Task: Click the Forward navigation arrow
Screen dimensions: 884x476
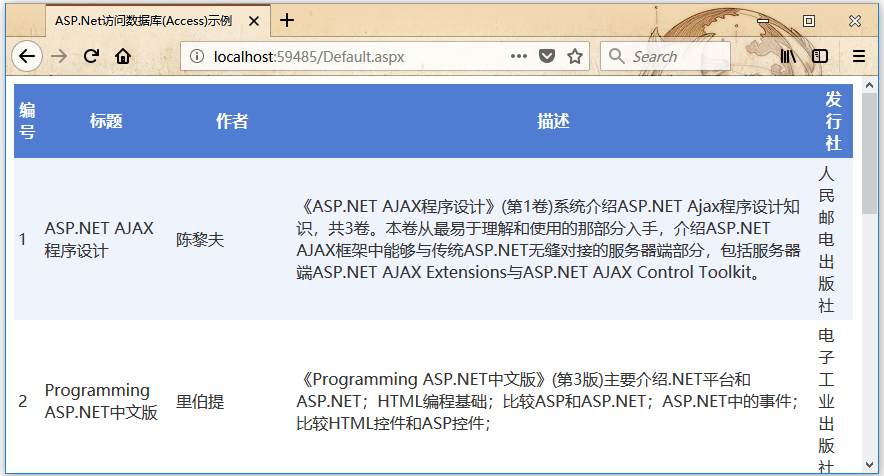Action: 59,56
